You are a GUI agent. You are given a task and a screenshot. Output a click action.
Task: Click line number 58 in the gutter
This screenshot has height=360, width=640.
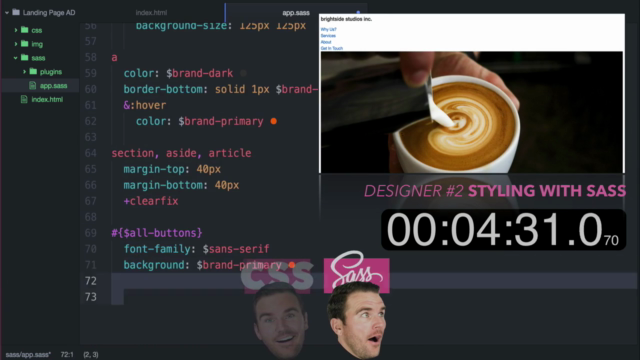[x=91, y=58]
